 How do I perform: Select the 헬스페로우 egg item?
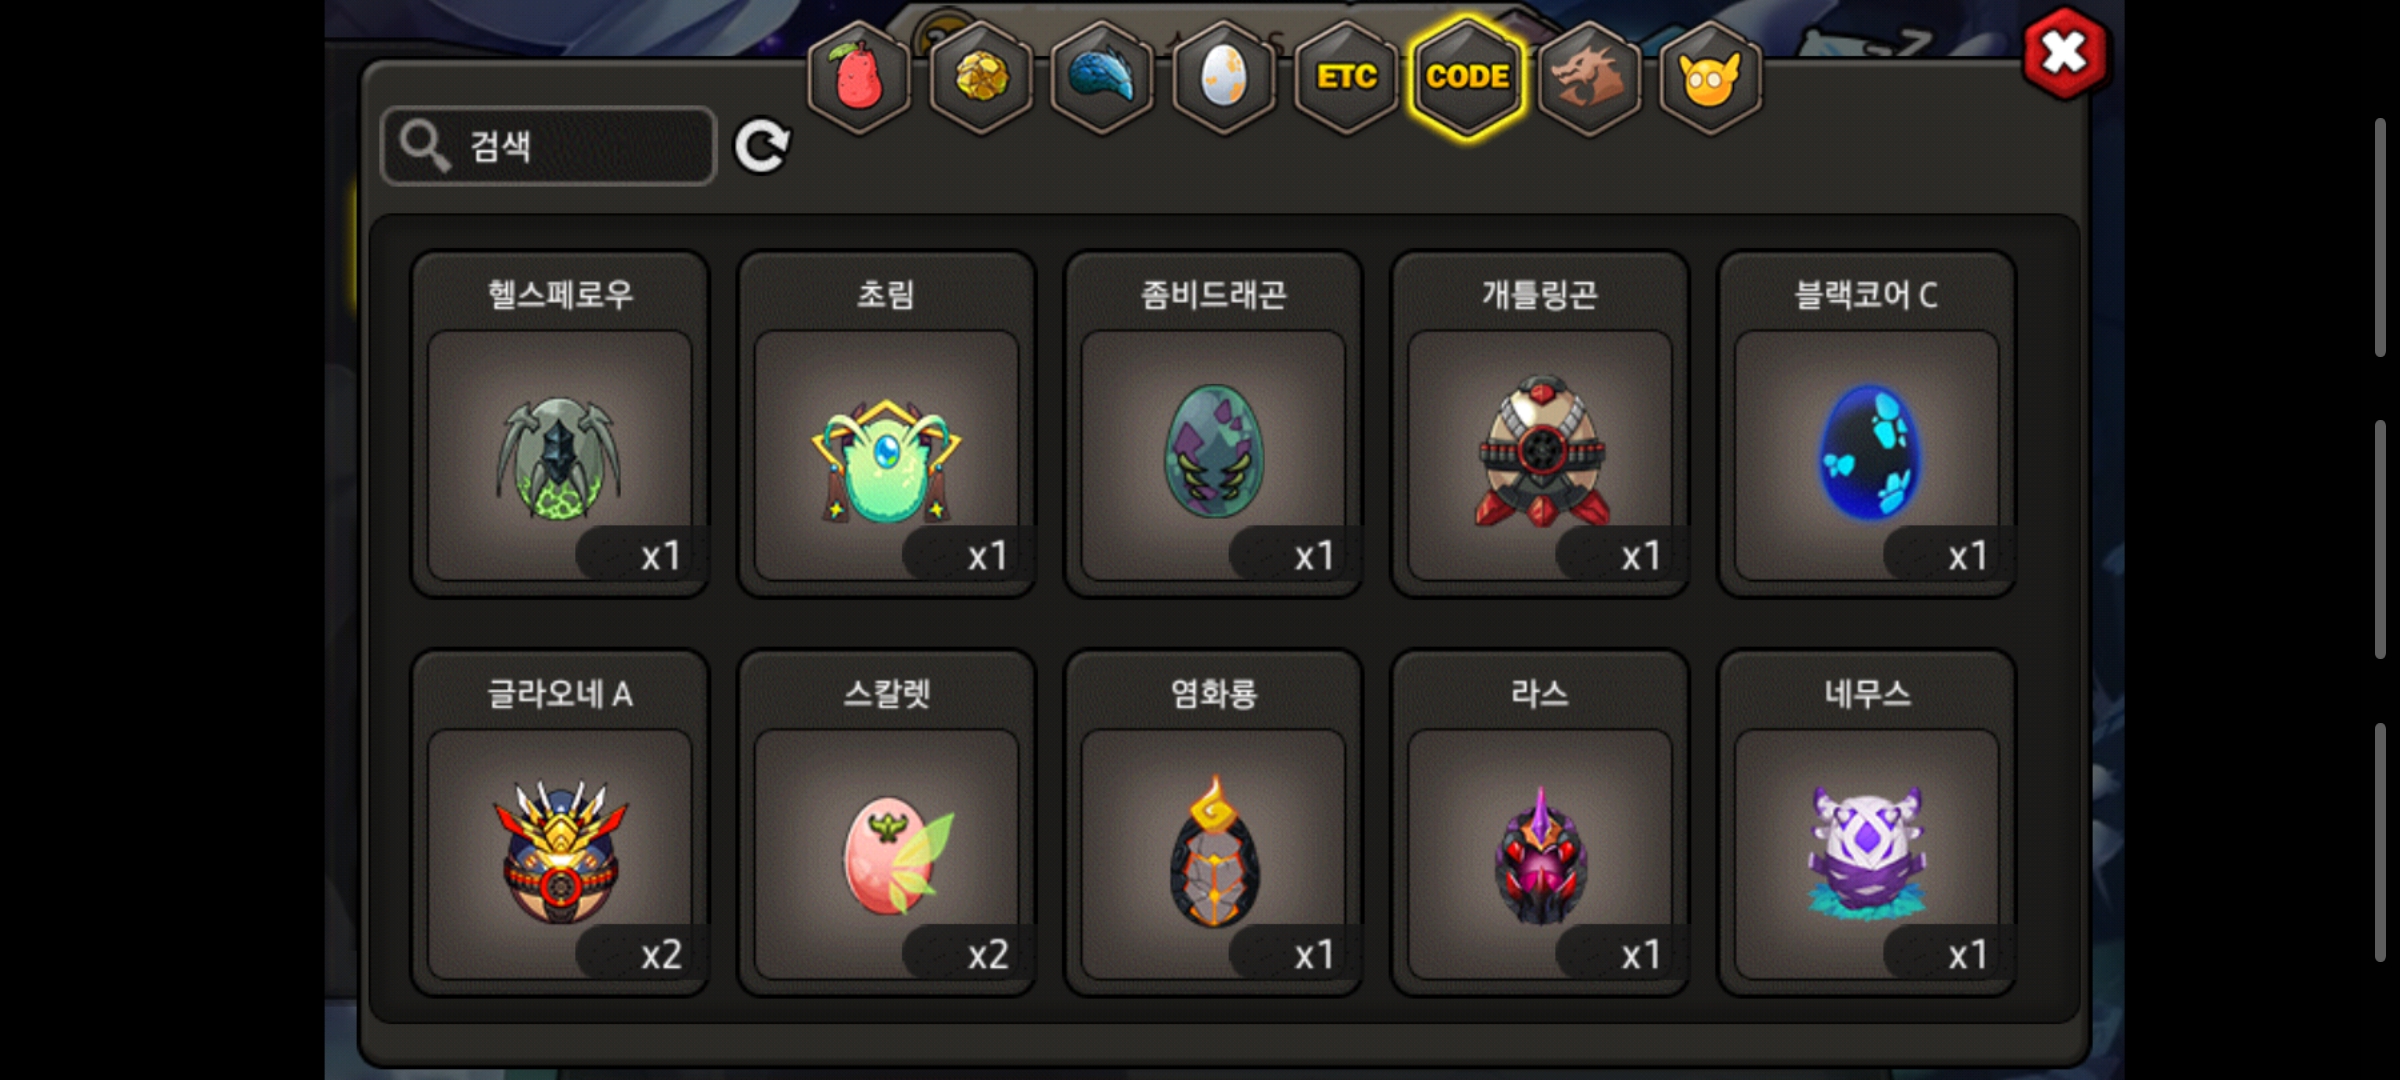coord(560,424)
